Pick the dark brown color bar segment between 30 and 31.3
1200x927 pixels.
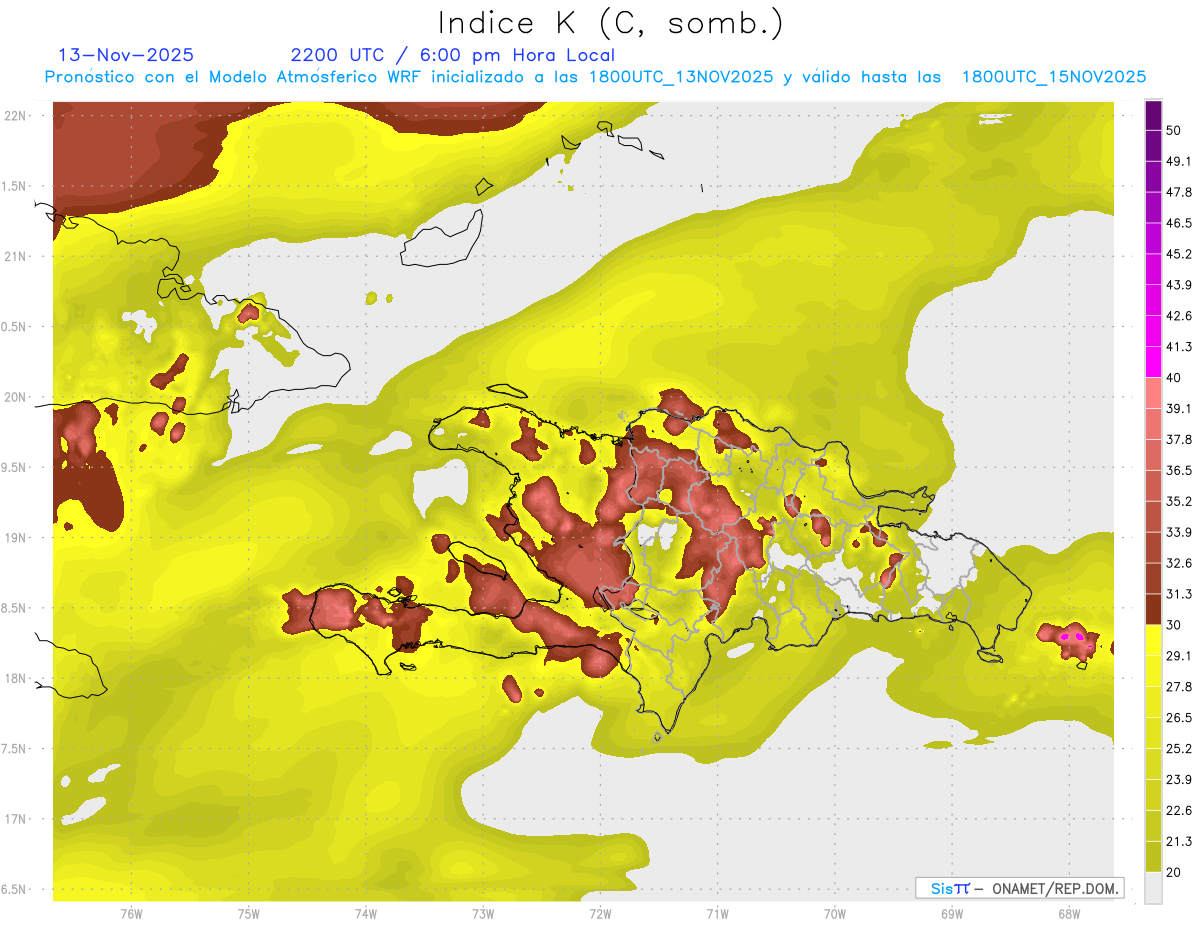tap(1154, 609)
